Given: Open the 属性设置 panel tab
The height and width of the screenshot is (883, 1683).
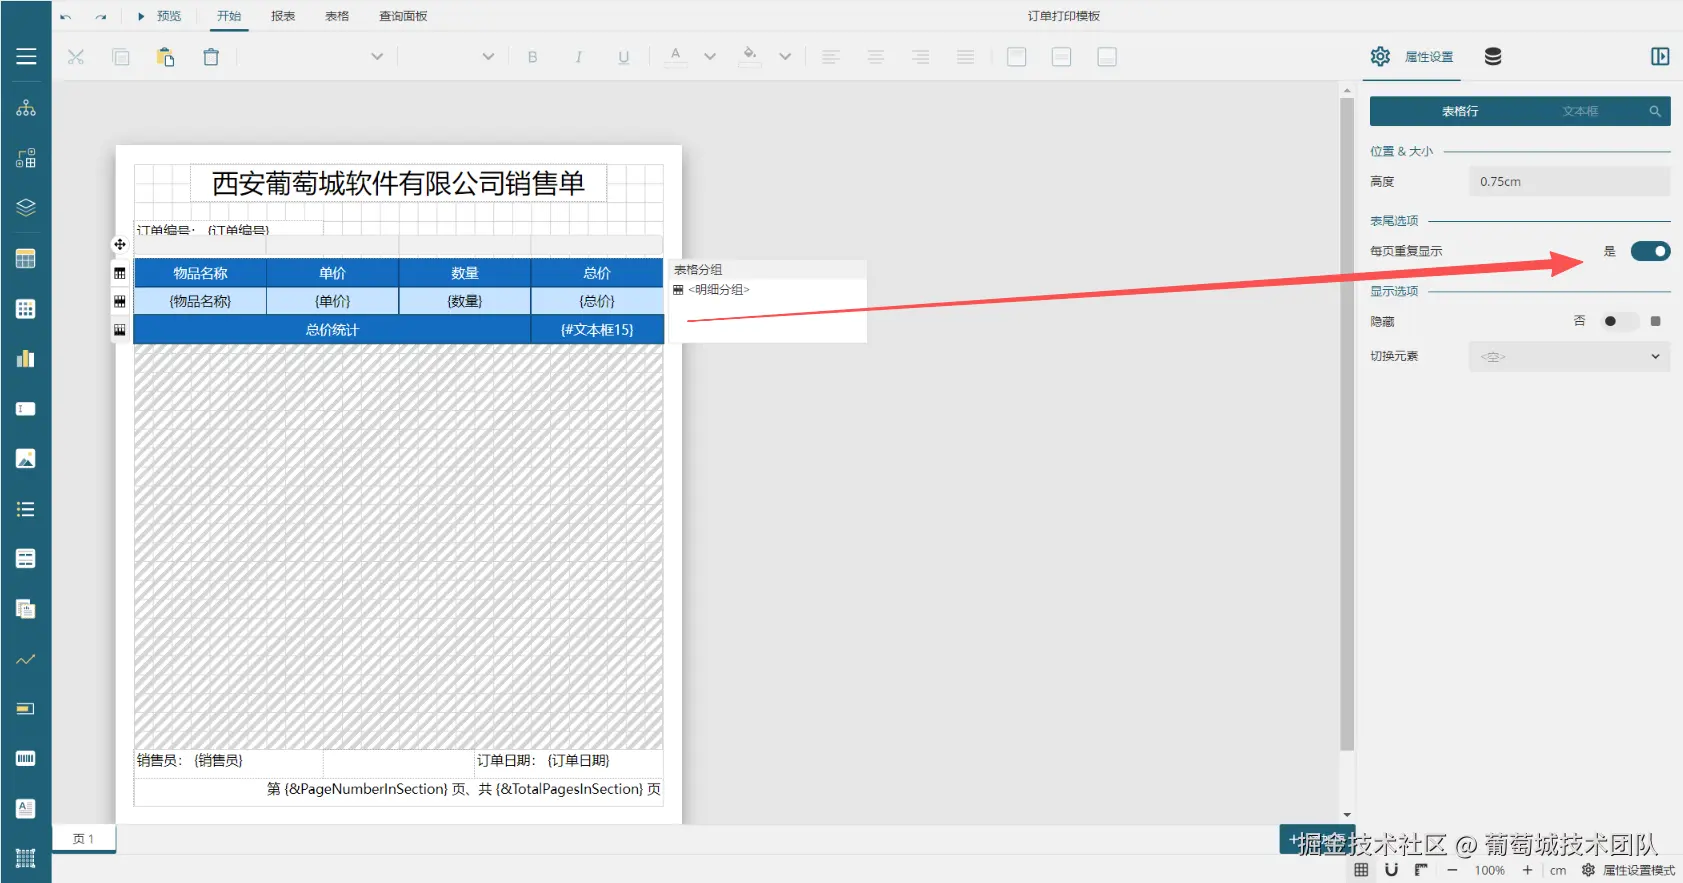Looking at the screenshot, I should click(x=1413, y=57).
